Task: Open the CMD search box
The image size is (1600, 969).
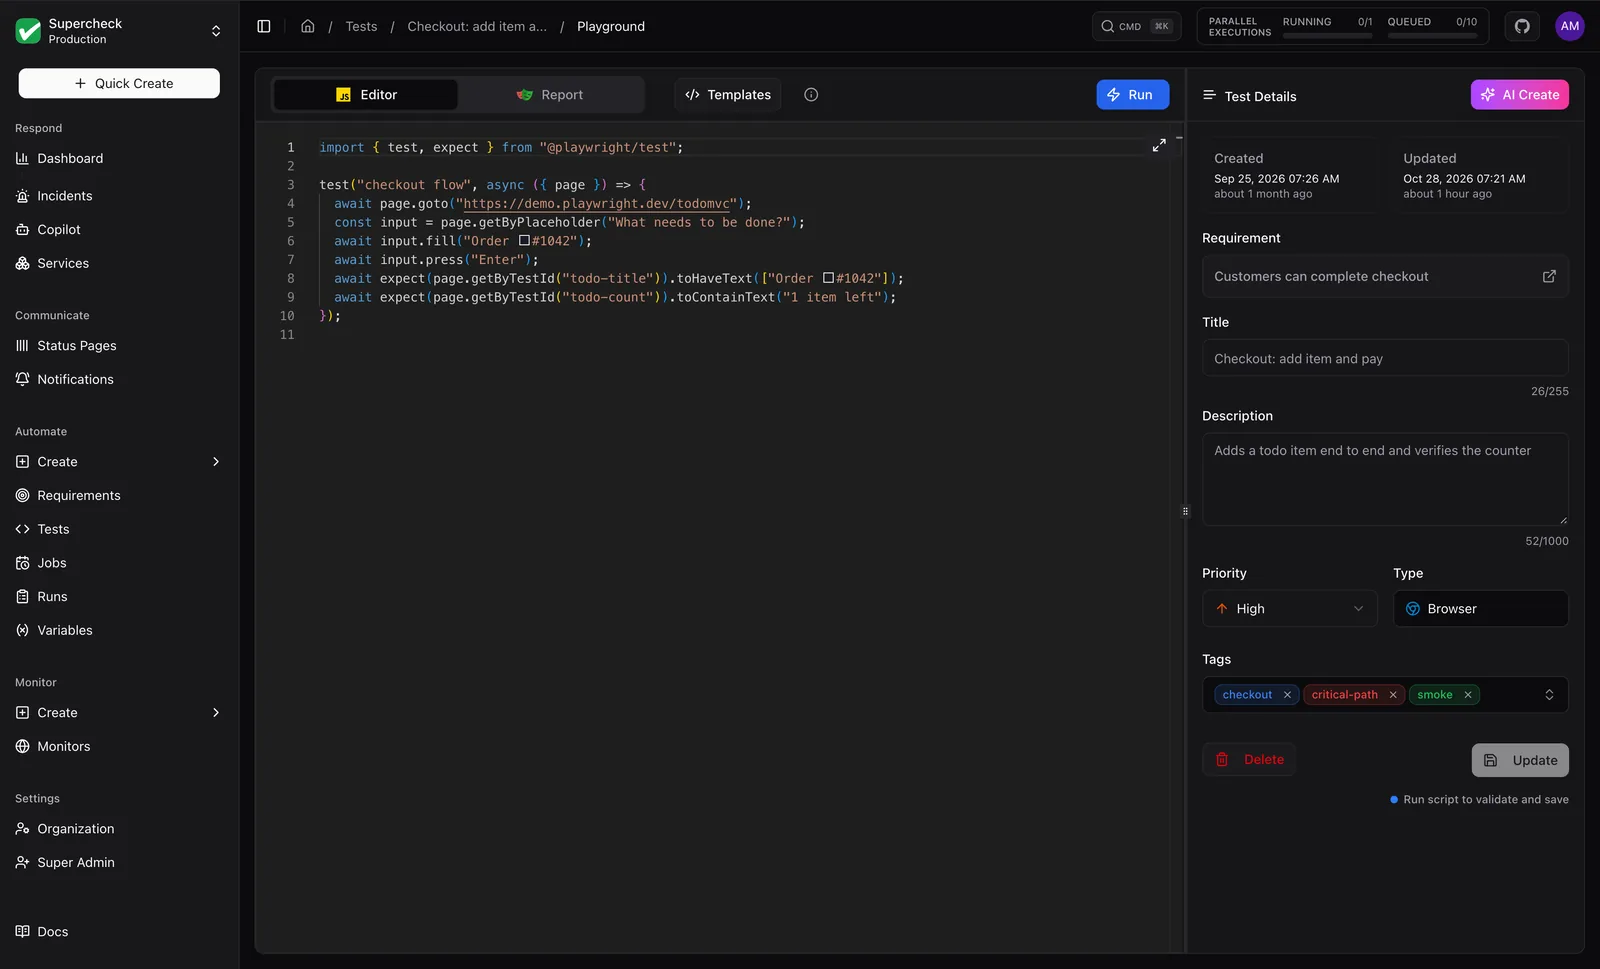Action: coord(1136,27)
